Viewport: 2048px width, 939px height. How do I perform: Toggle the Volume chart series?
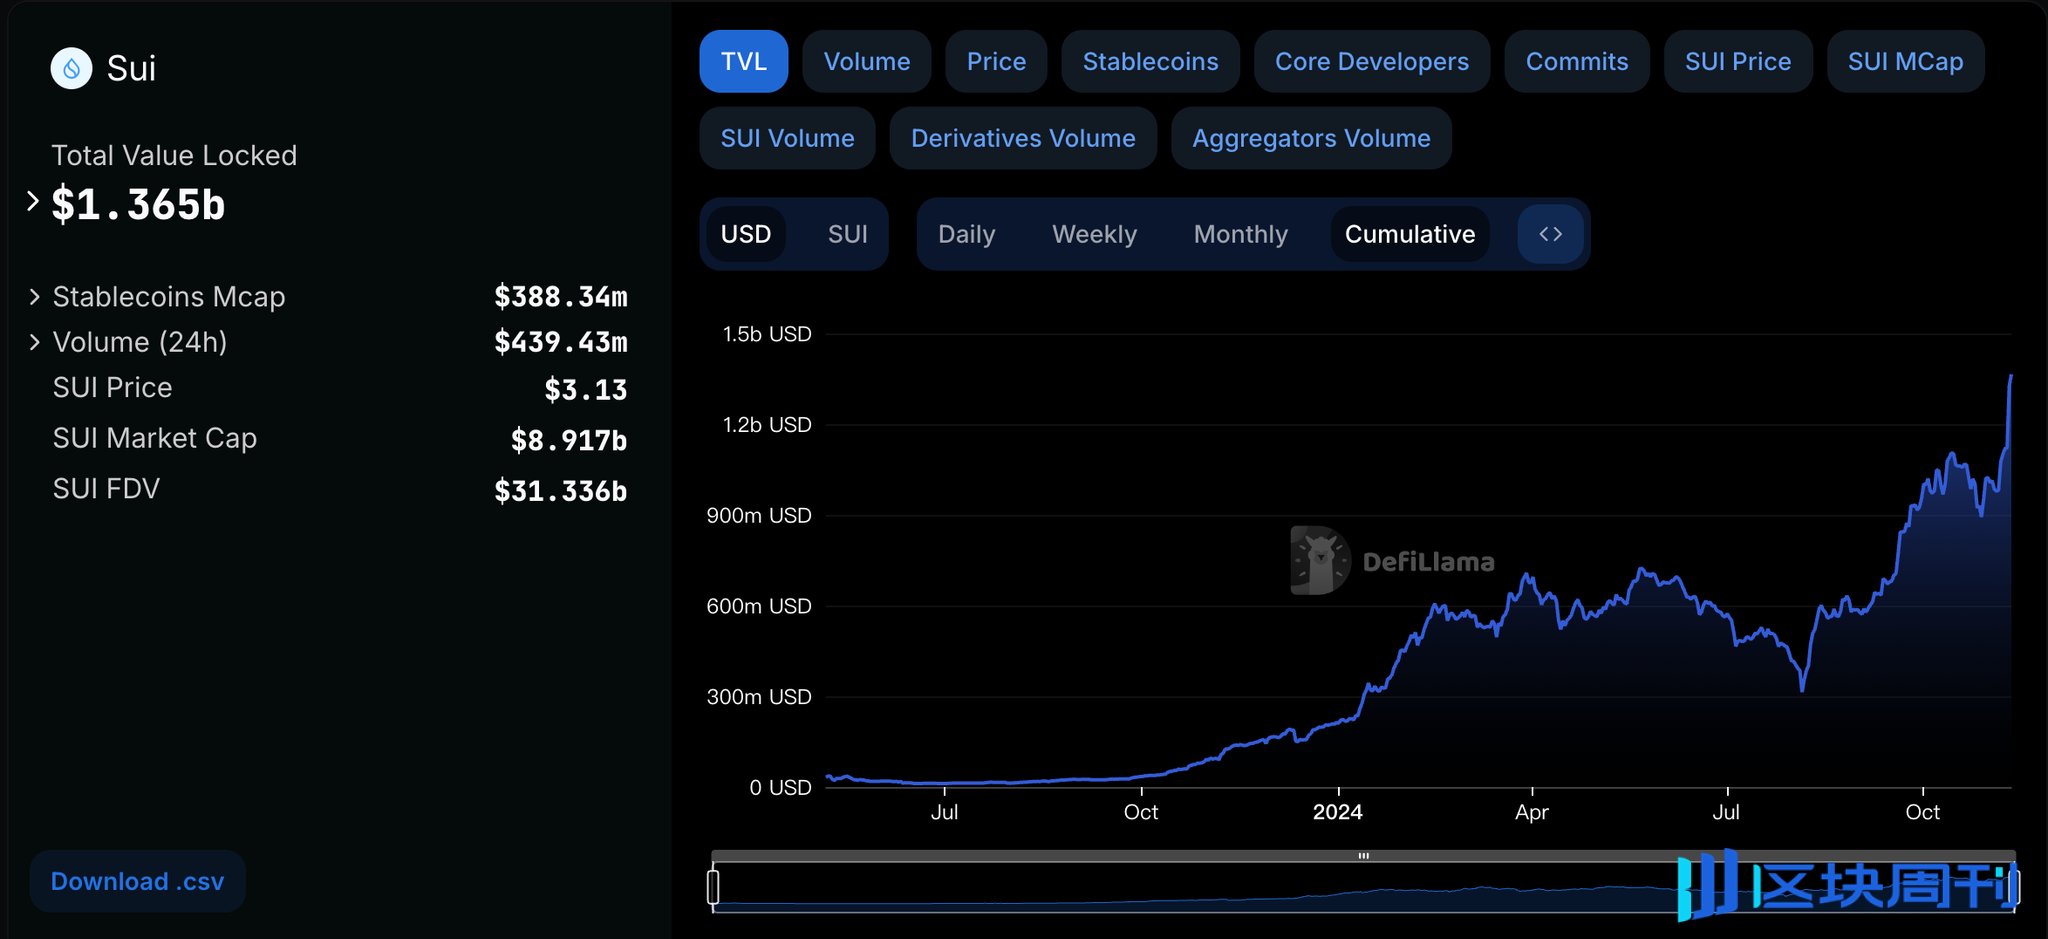867,62
